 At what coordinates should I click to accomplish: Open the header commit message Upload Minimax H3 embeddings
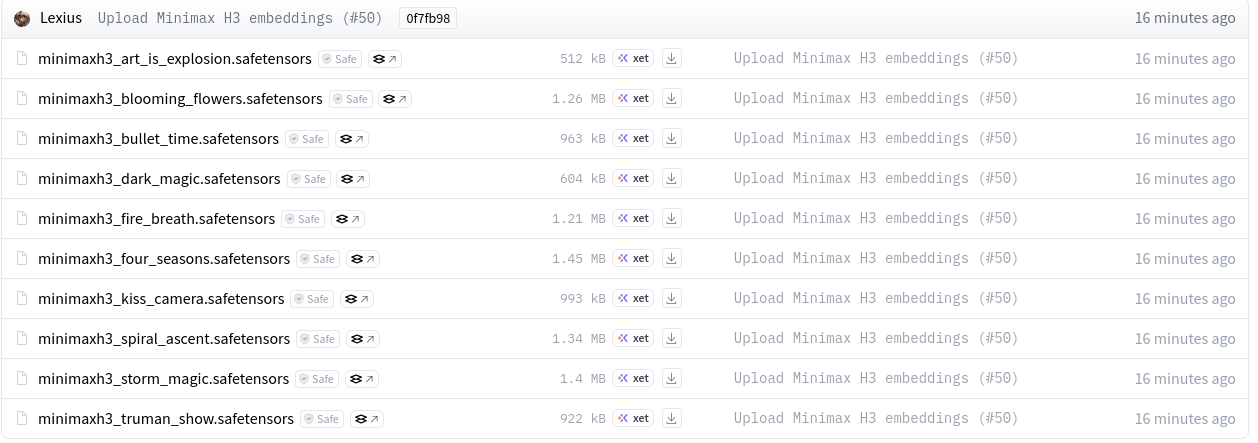[x=240, y=18]
